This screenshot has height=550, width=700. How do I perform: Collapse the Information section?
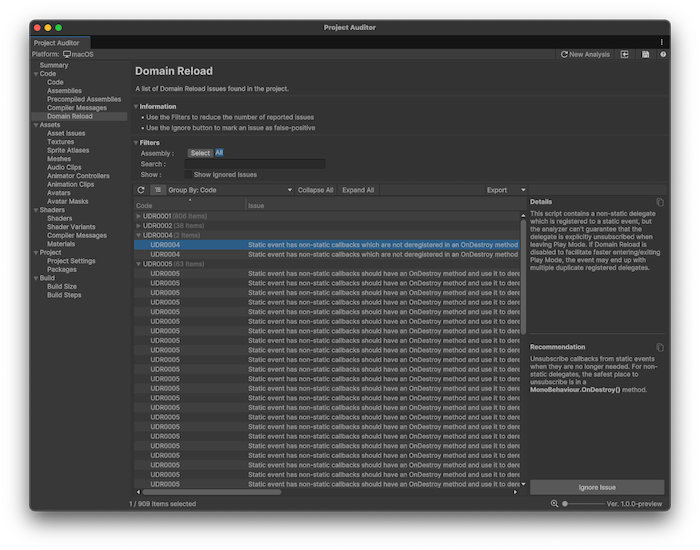pos(137,106)
